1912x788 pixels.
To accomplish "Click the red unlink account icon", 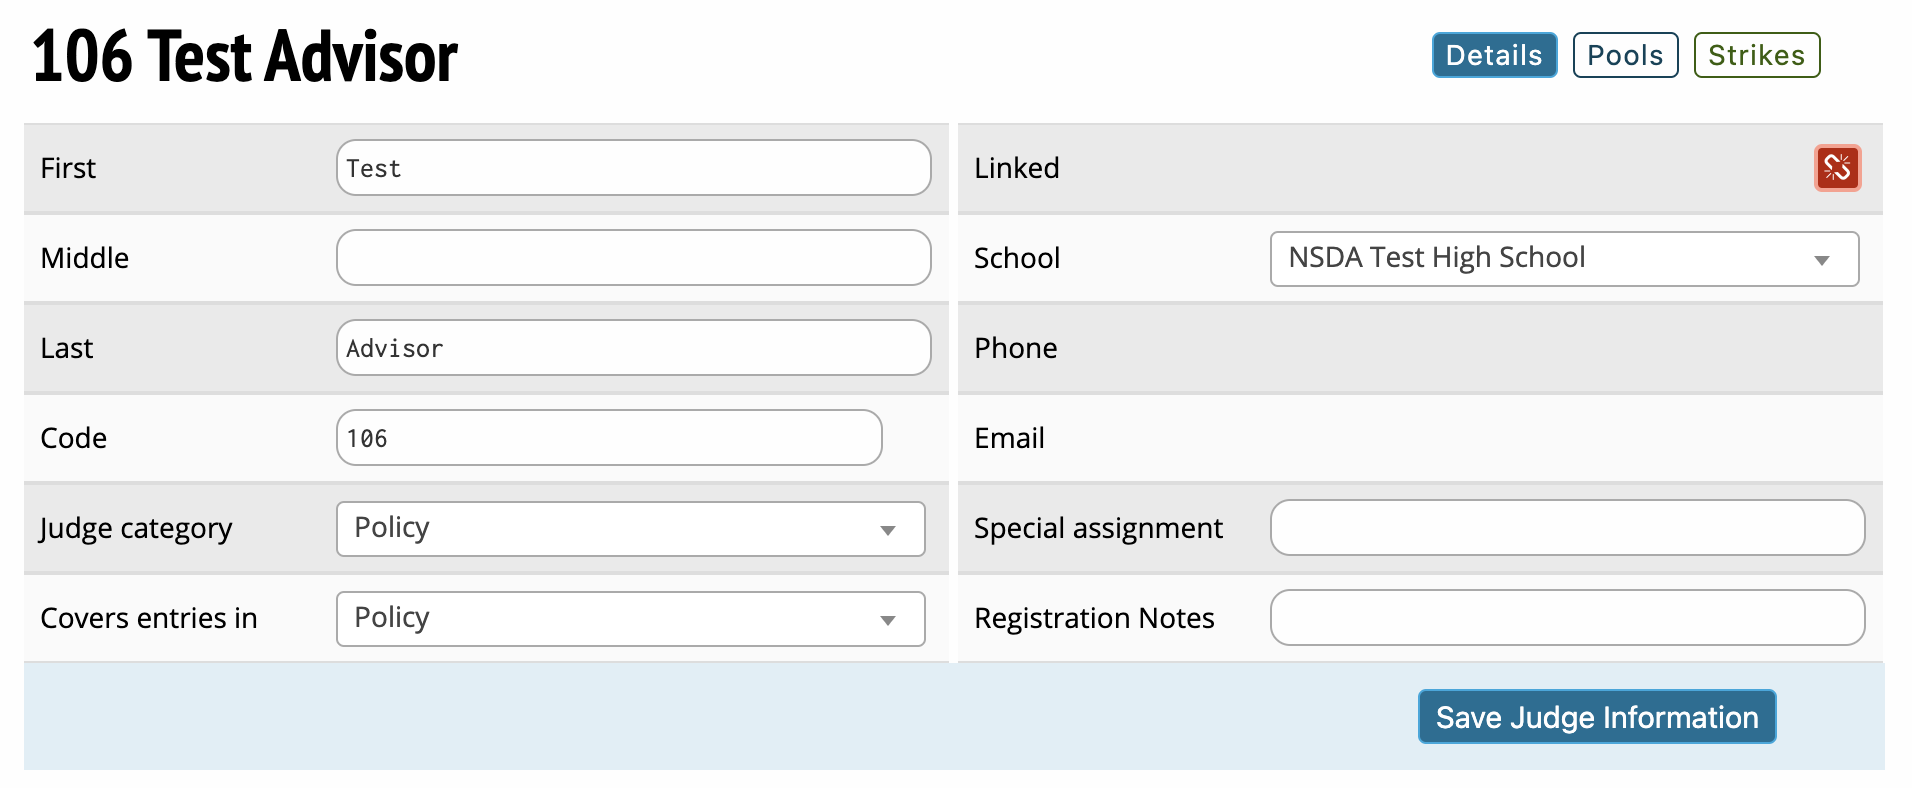I will click(x=1837, y=168).
